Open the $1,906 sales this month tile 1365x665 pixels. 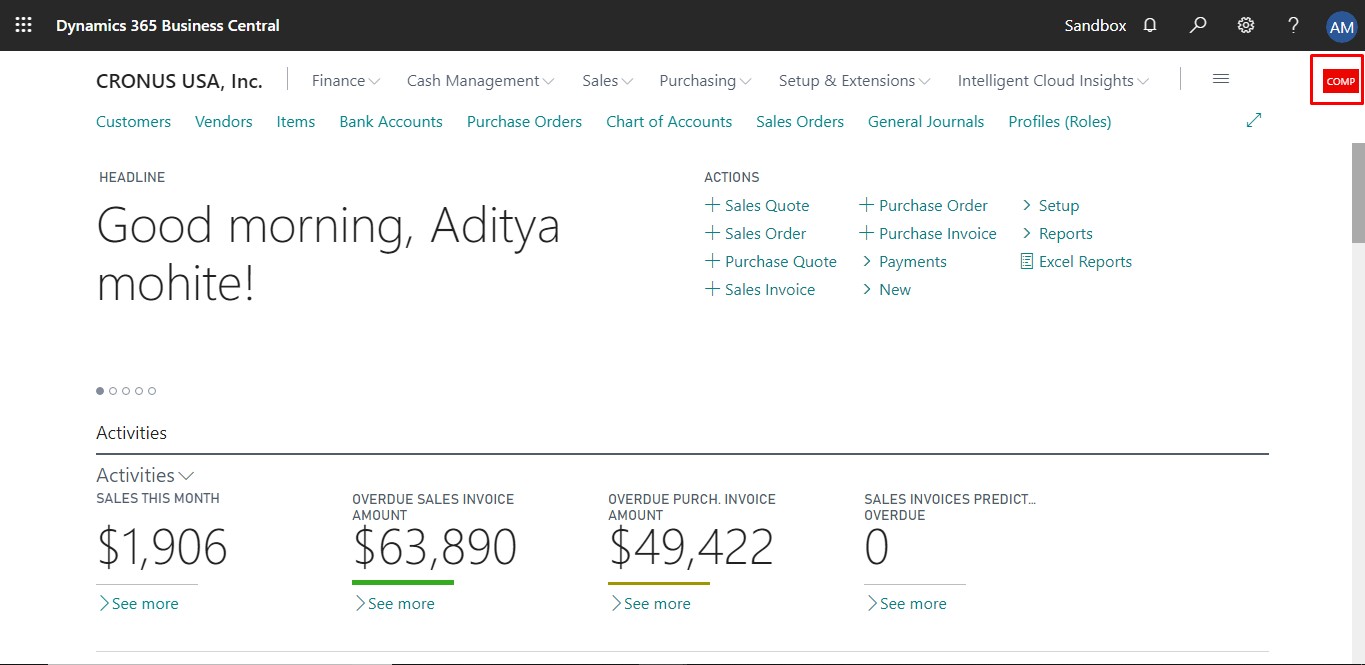tap(162, 547)
